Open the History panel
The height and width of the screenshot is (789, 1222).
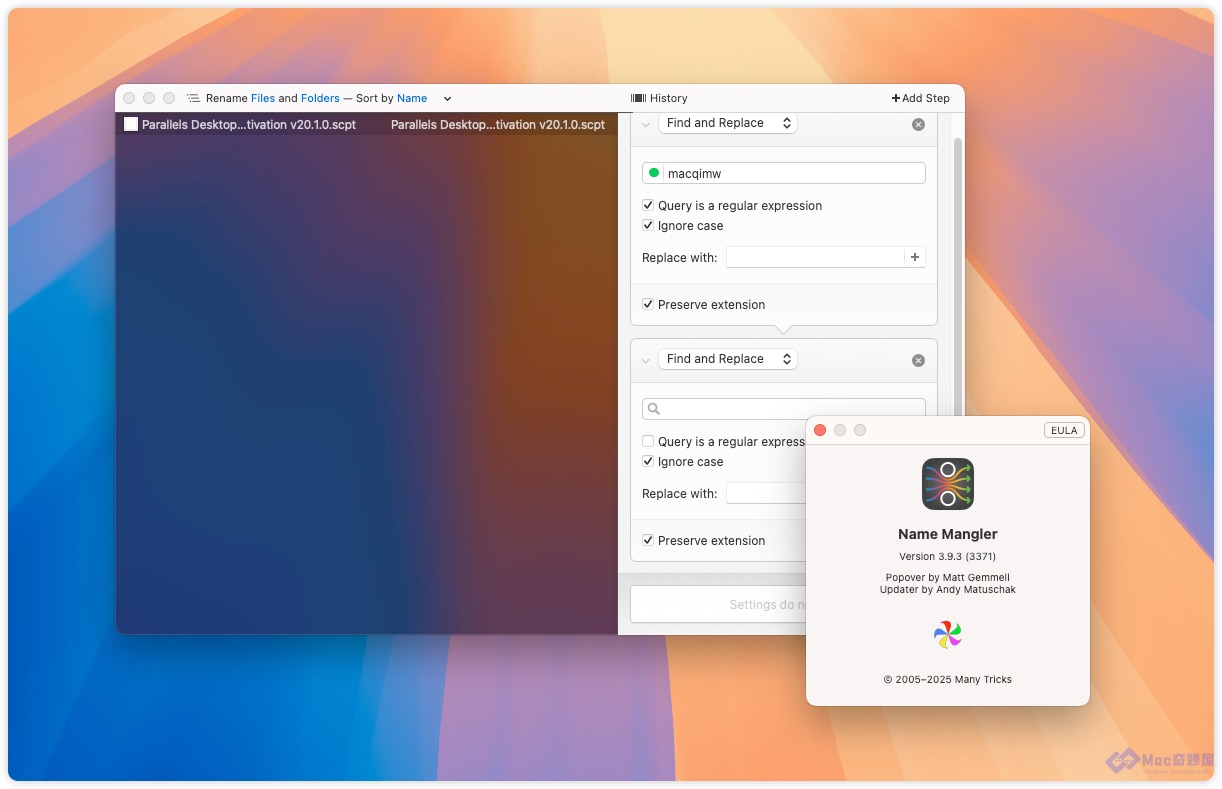click(659, 98)
